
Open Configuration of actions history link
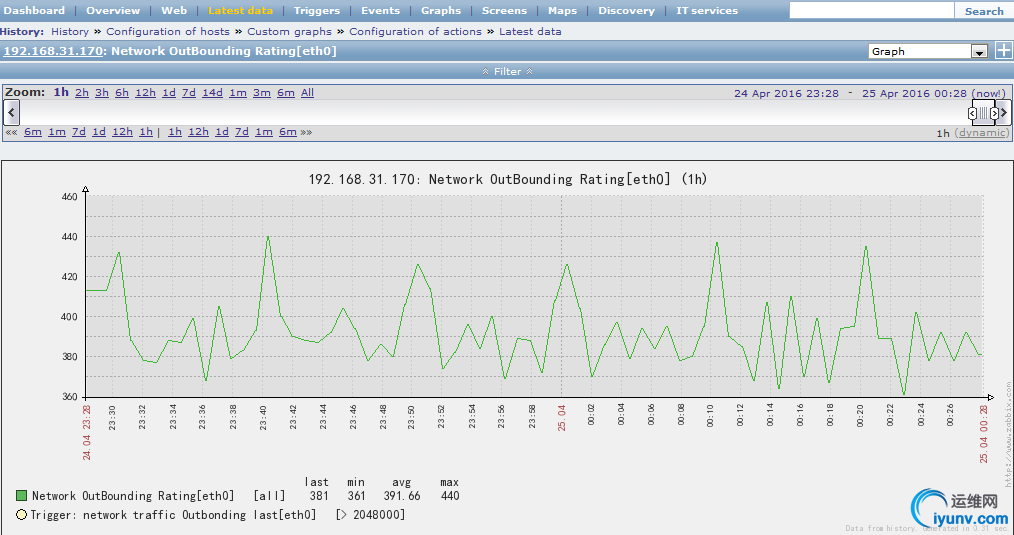point(415,31)
